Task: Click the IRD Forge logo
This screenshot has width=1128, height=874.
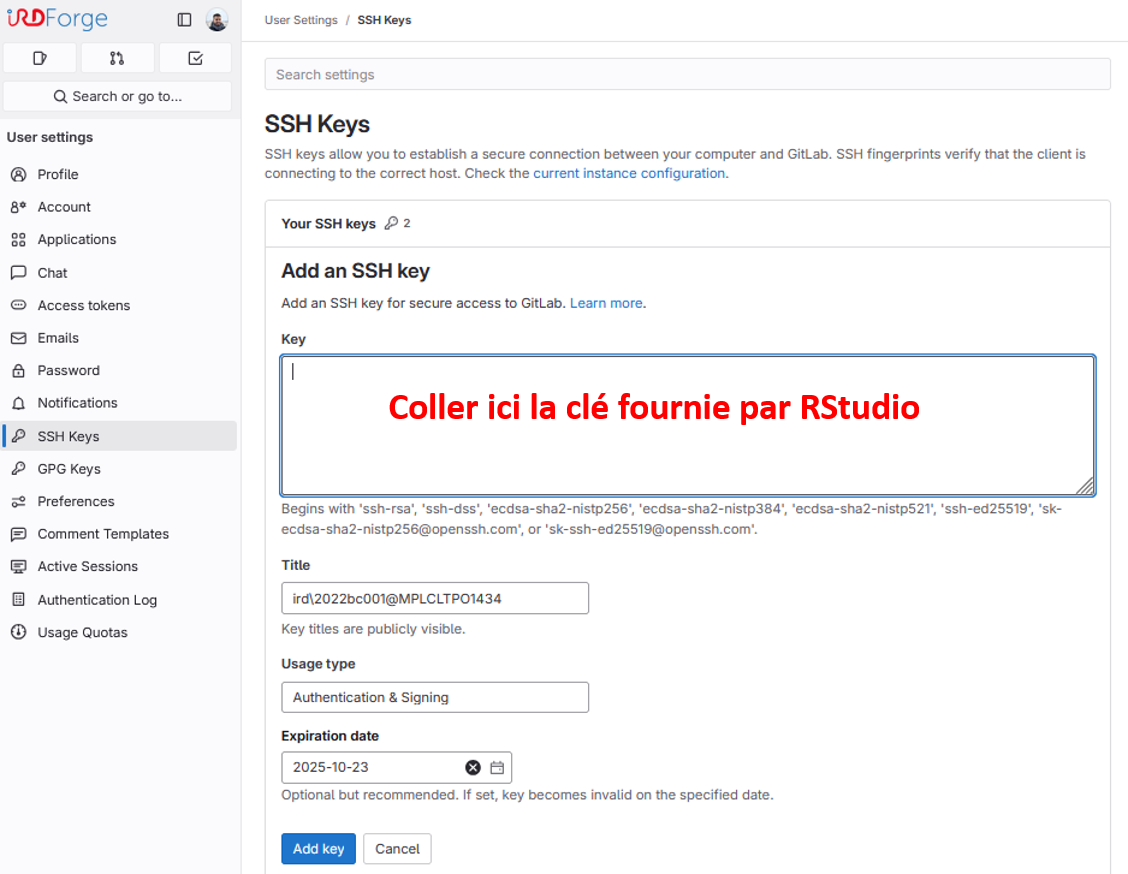Action: tap(57, 19)
